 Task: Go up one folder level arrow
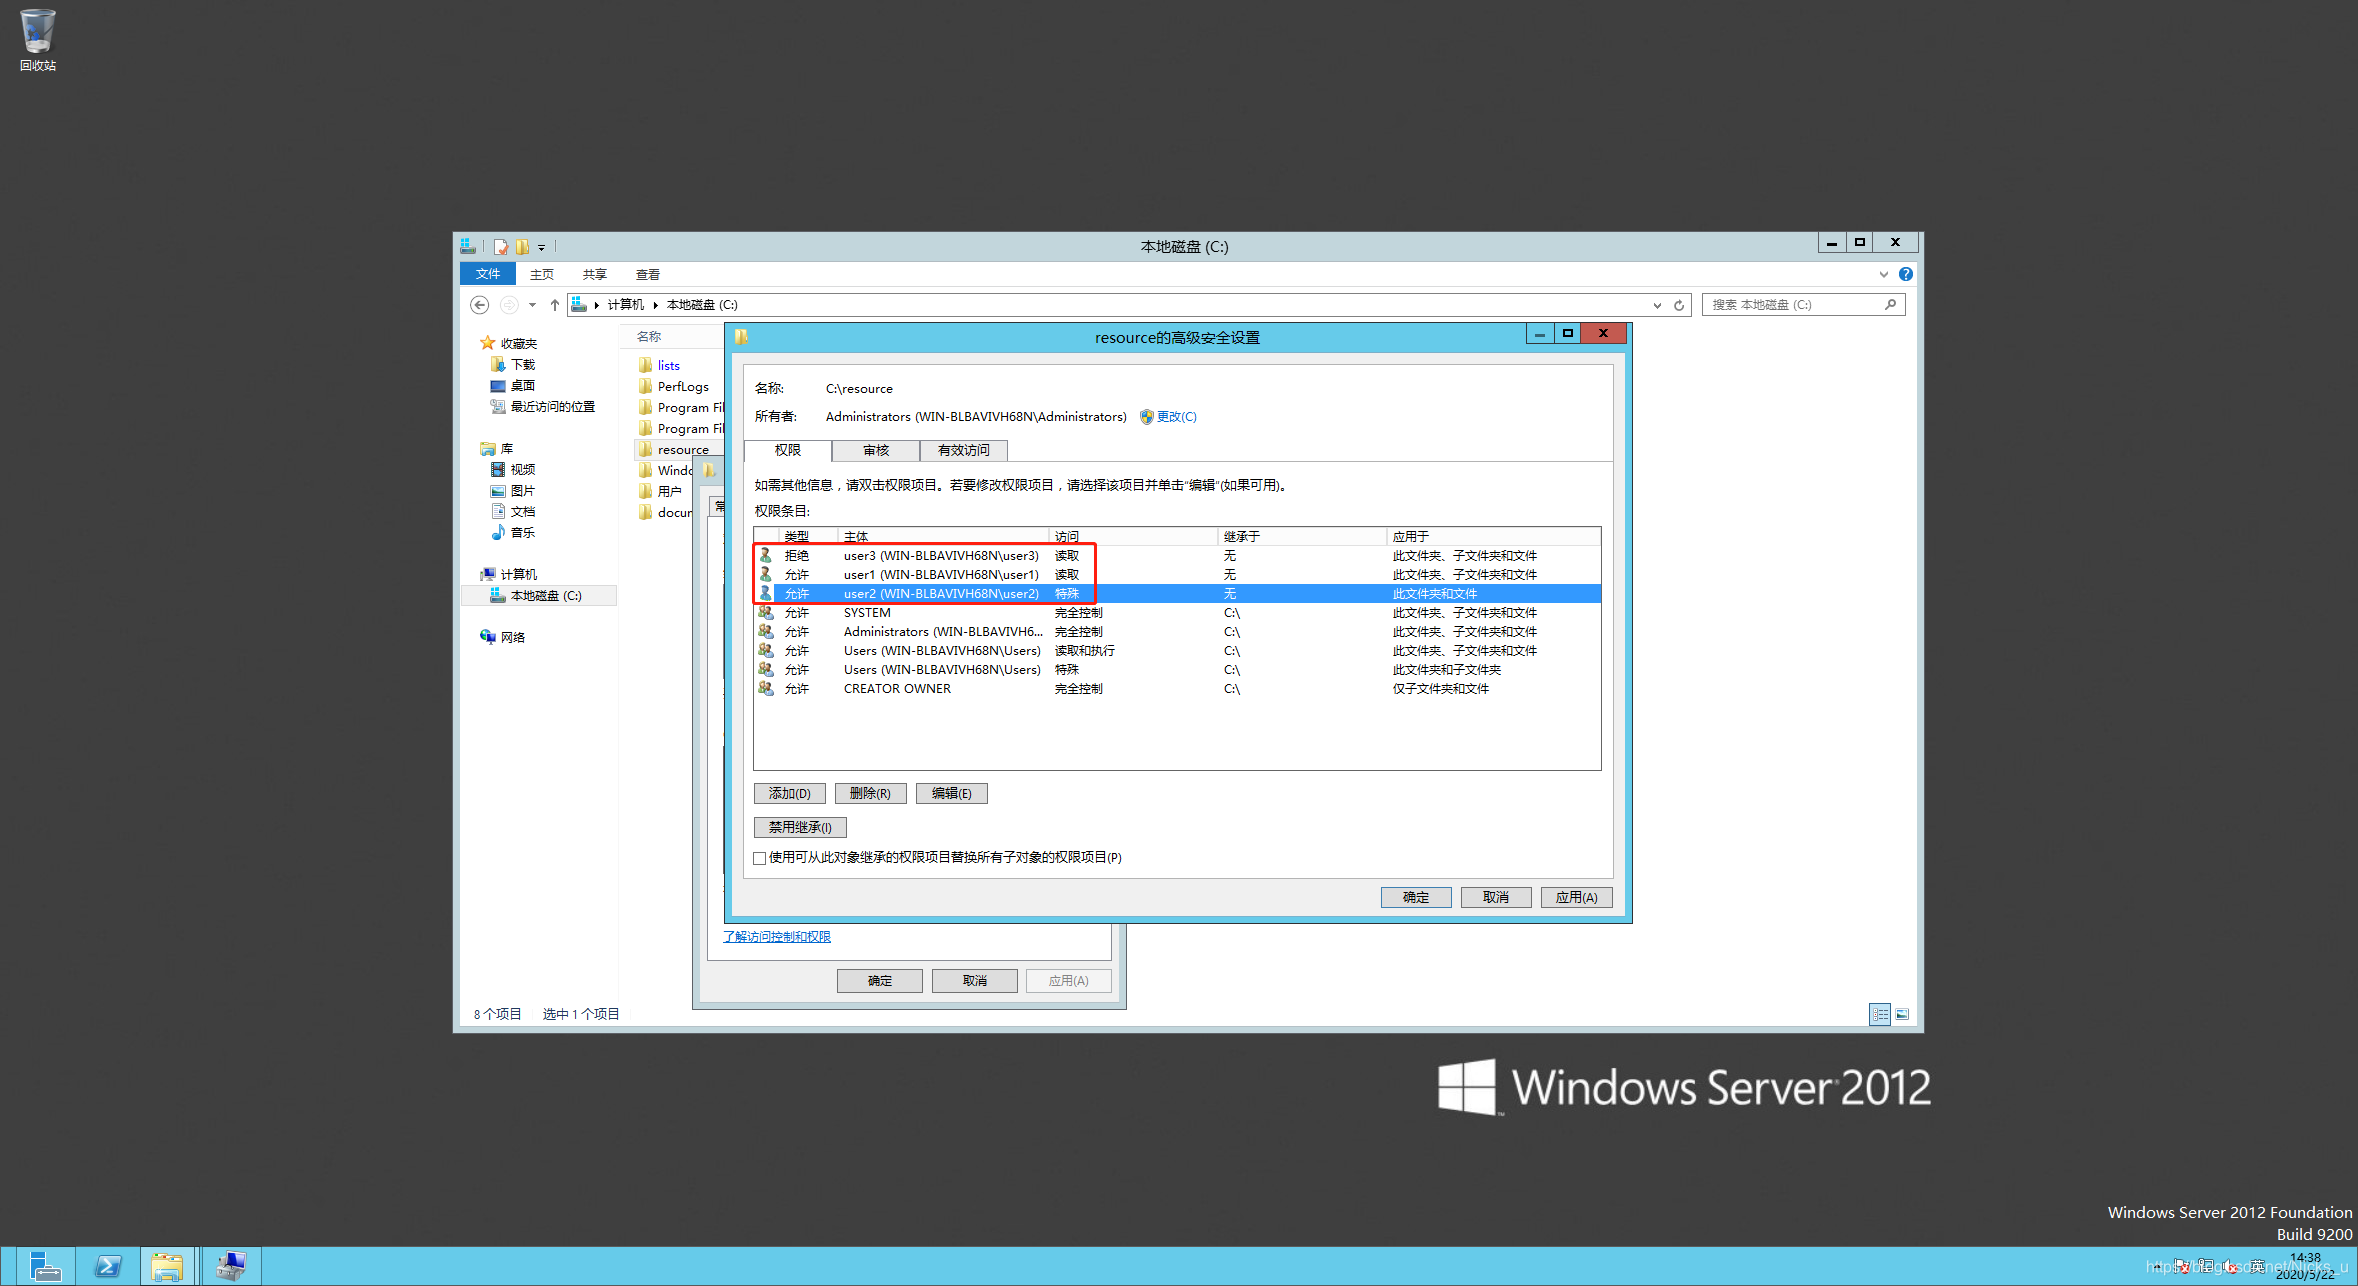pyautogui.click(x=555, y=305)
